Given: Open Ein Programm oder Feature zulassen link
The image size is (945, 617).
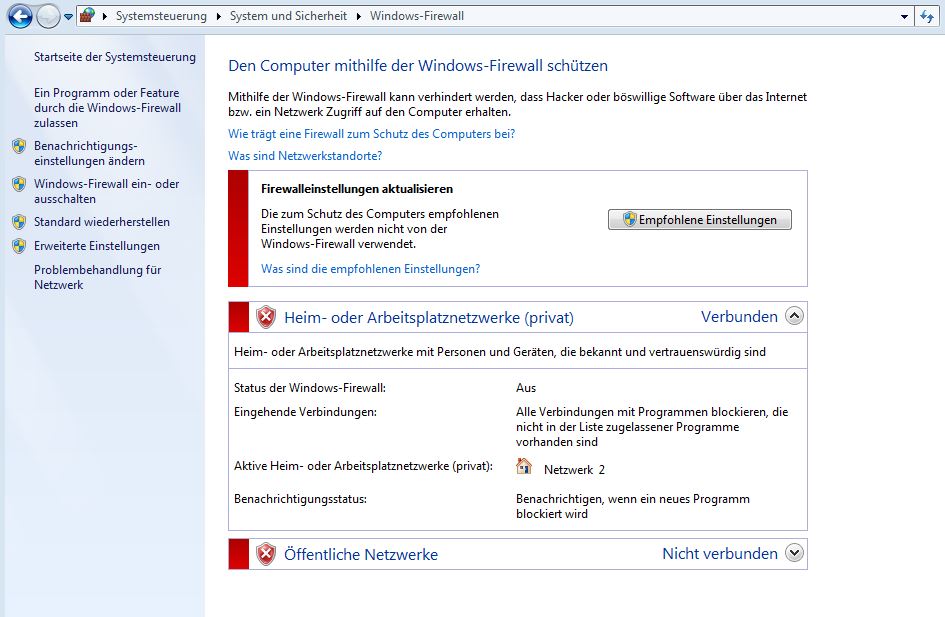Looking at the screenshot, I should 107,108.
